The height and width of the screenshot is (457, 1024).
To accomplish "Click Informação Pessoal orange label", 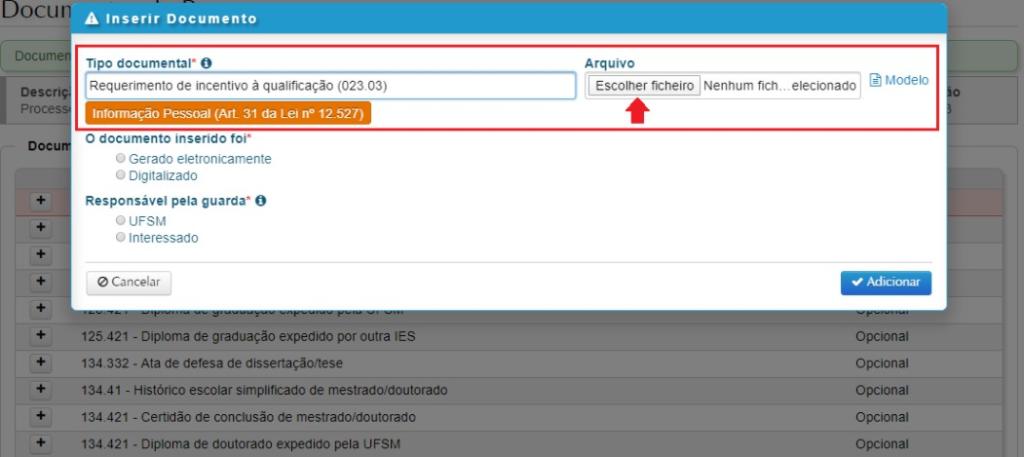I will pyautogui.click(x=229, y=113).
